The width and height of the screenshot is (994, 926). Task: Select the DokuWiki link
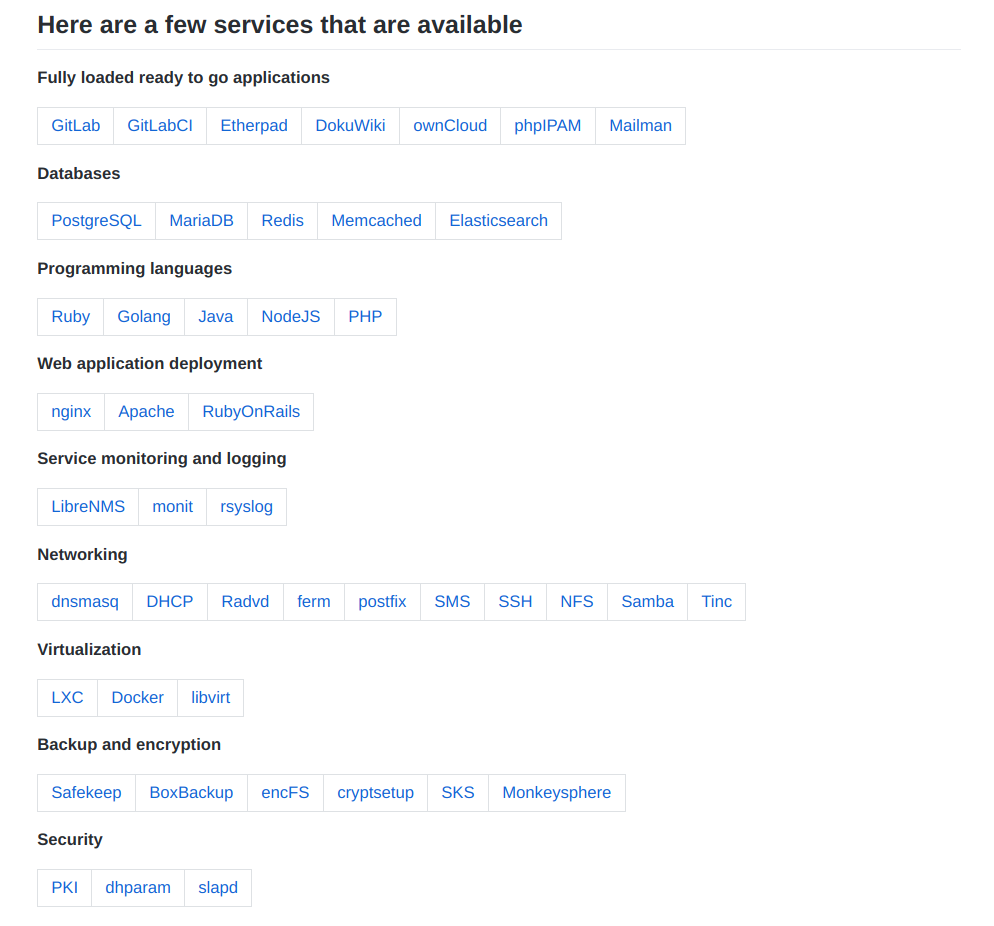(x=350, y=125)
